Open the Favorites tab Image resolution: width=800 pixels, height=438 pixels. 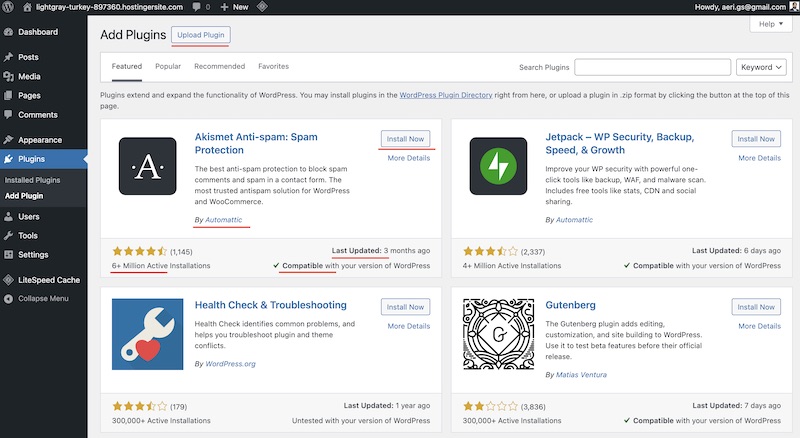pyautogui.click(x=273, y=67)
